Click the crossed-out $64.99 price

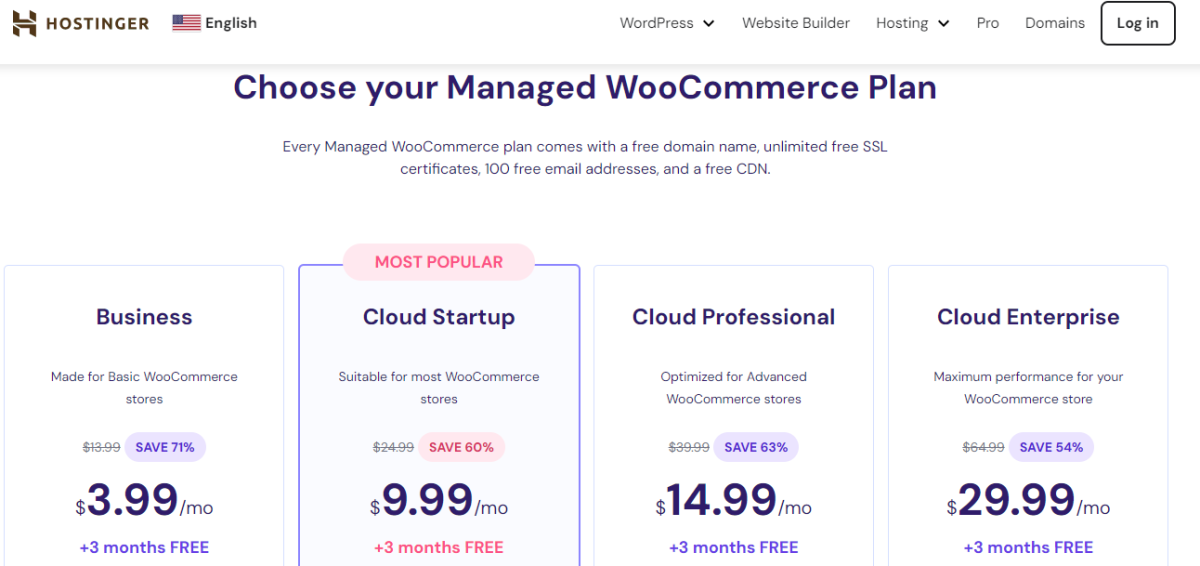984,447
